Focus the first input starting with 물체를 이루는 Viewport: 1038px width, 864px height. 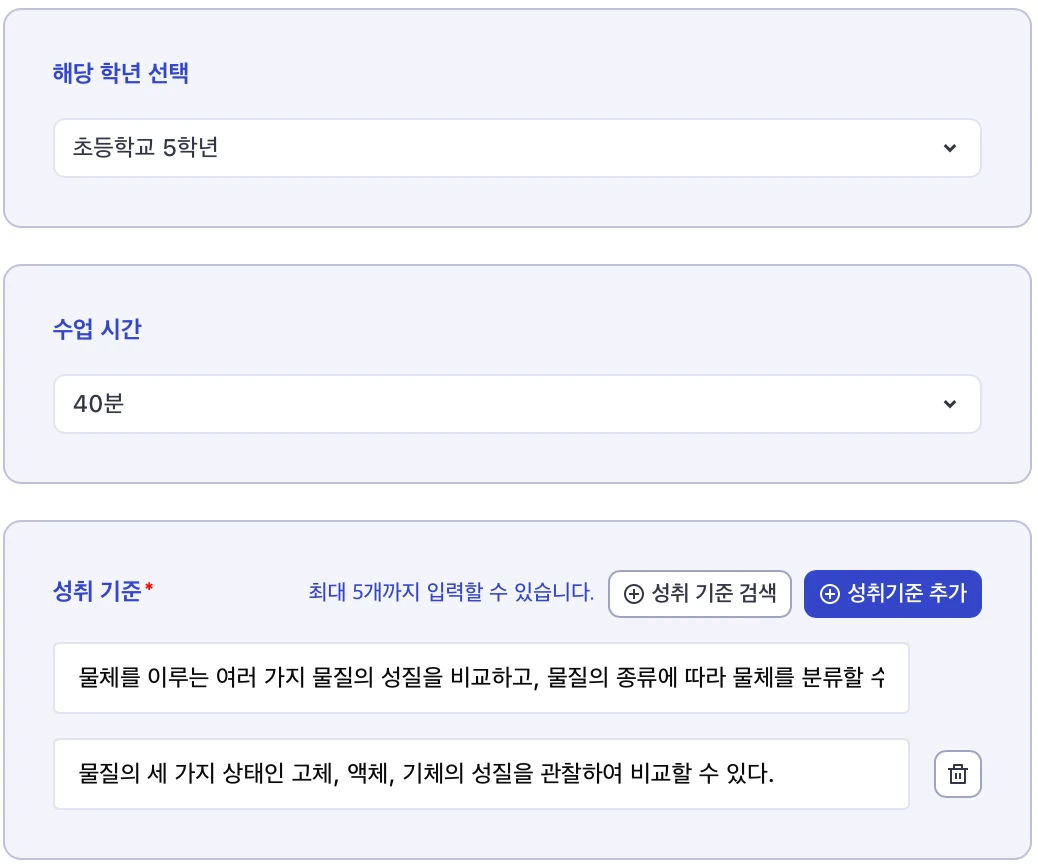481,678
